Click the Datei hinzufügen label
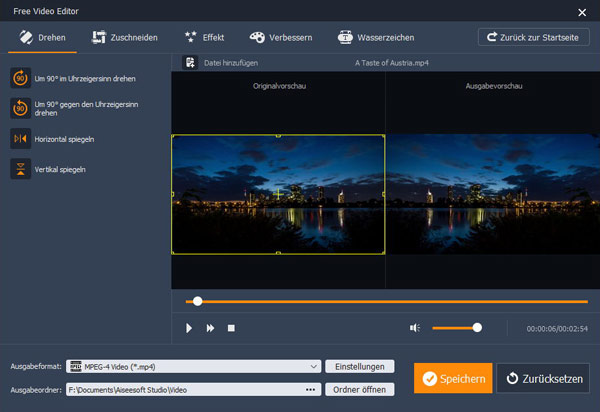The image size is (600, 412). (x=231, y=63)
